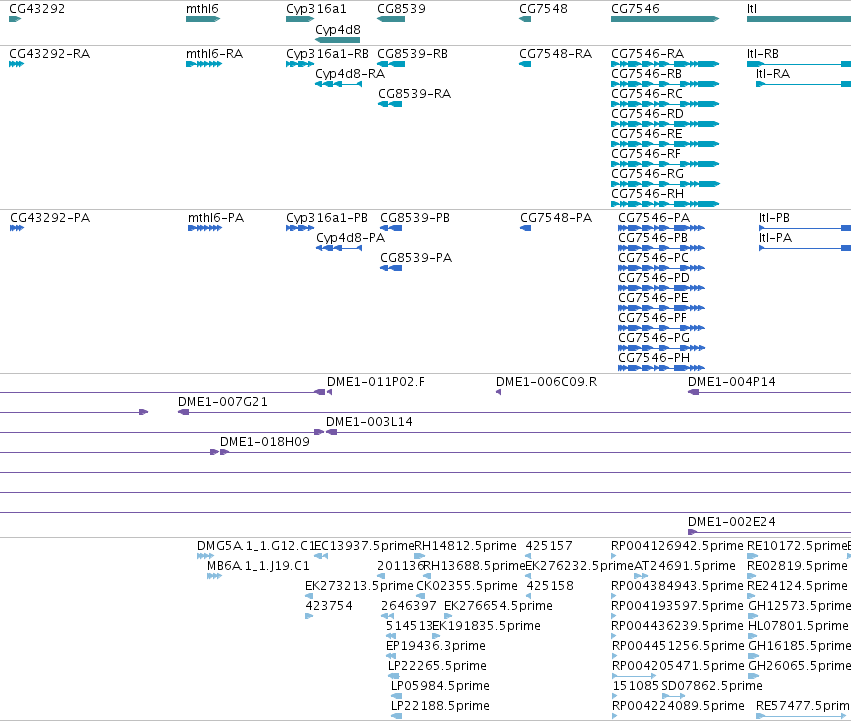851x721 pixels.
Task: Select EST AT24691.5prime
Action: coord(641,576)
